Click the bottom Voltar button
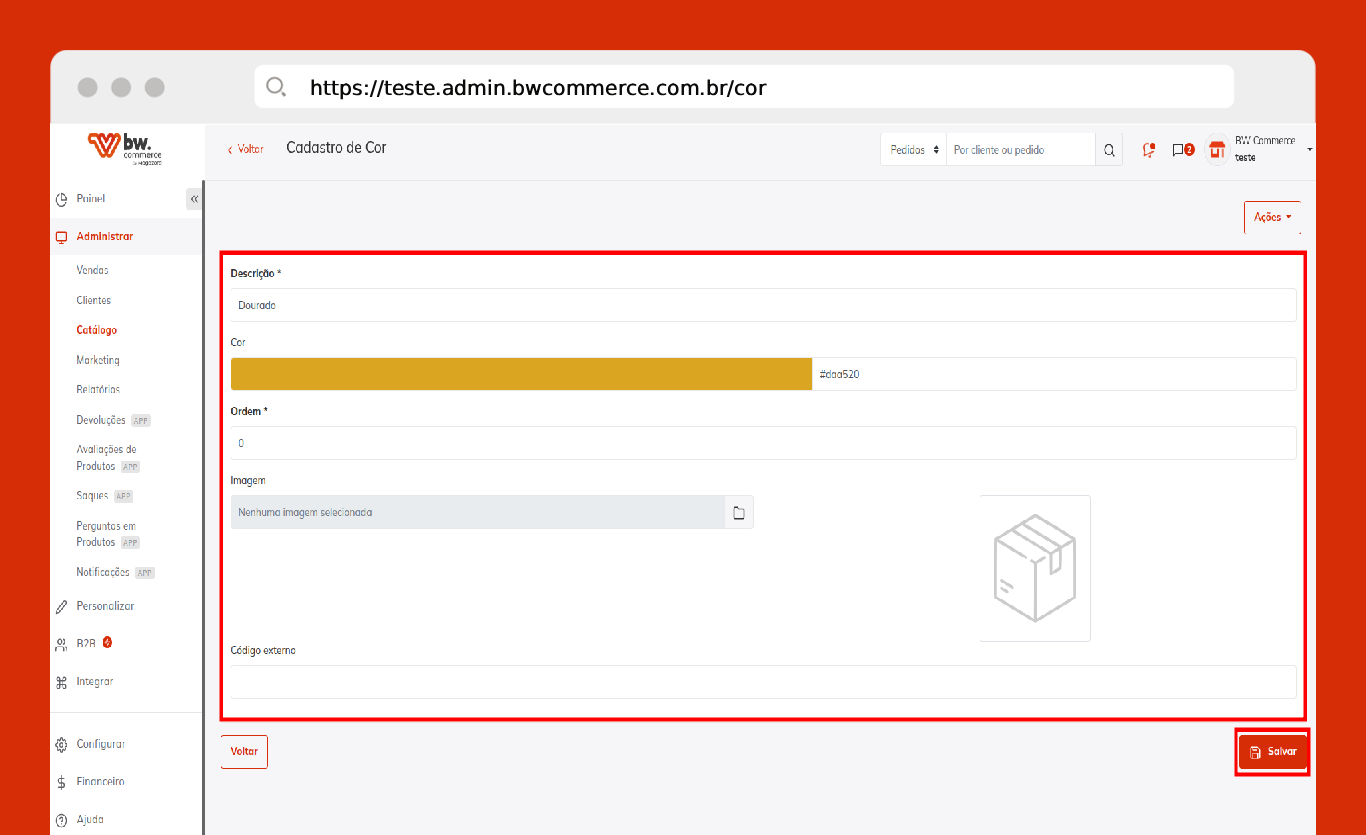1366x835 pixels. click(x=244, y=752)
